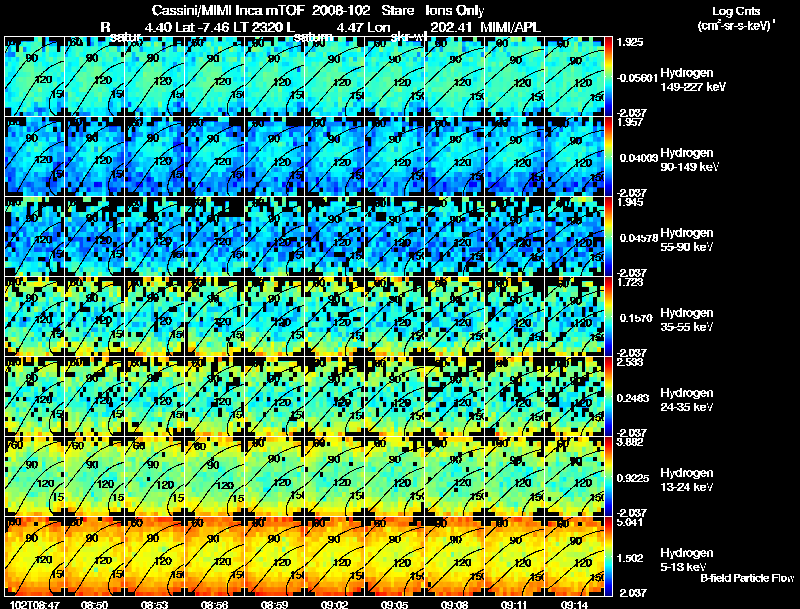Click the color scale bar for 90-149 keV
Viewport: 800px width, 609px height.
point(608,156)
